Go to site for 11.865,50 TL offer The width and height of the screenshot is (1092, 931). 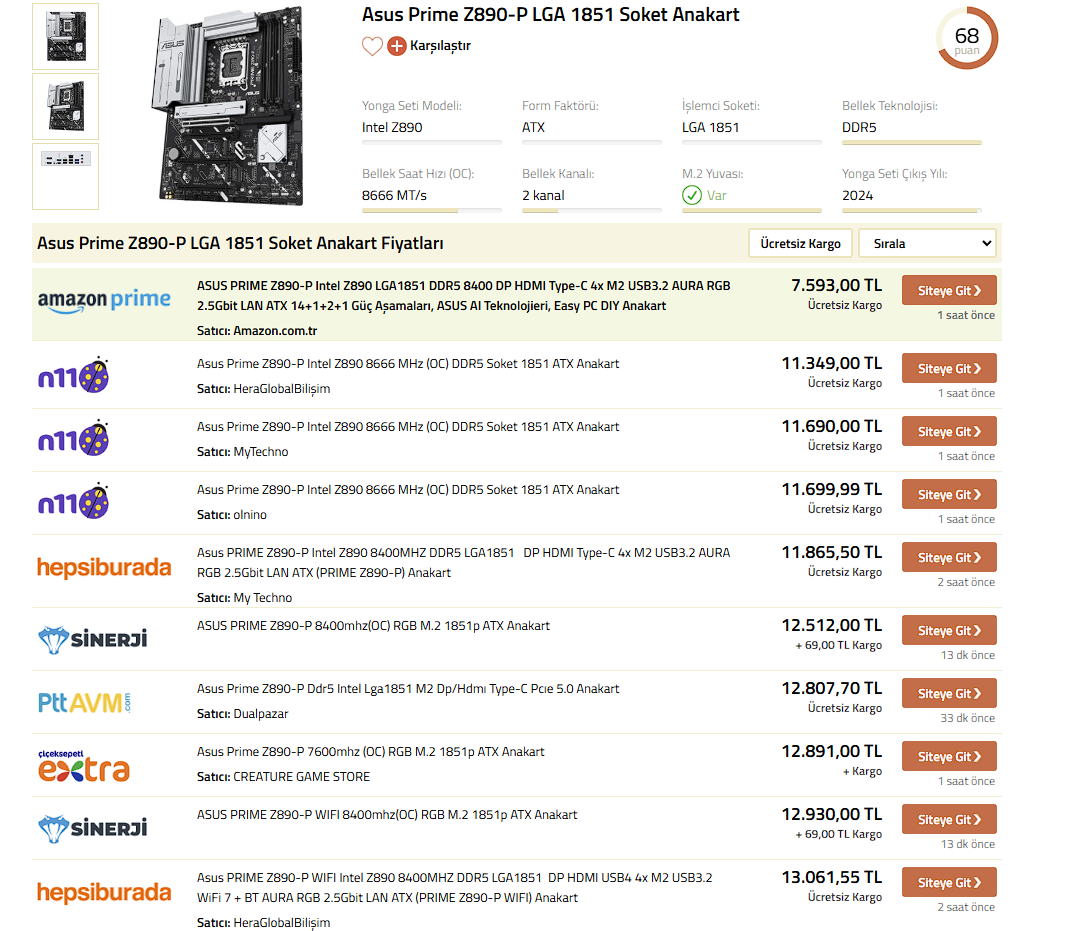(x=949, y=557)
